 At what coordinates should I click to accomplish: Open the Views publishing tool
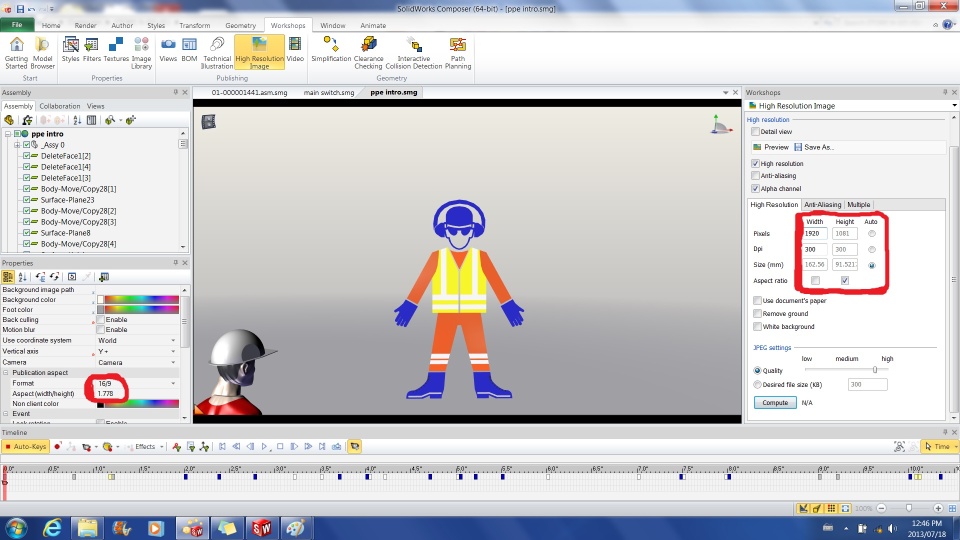point(168,50)
